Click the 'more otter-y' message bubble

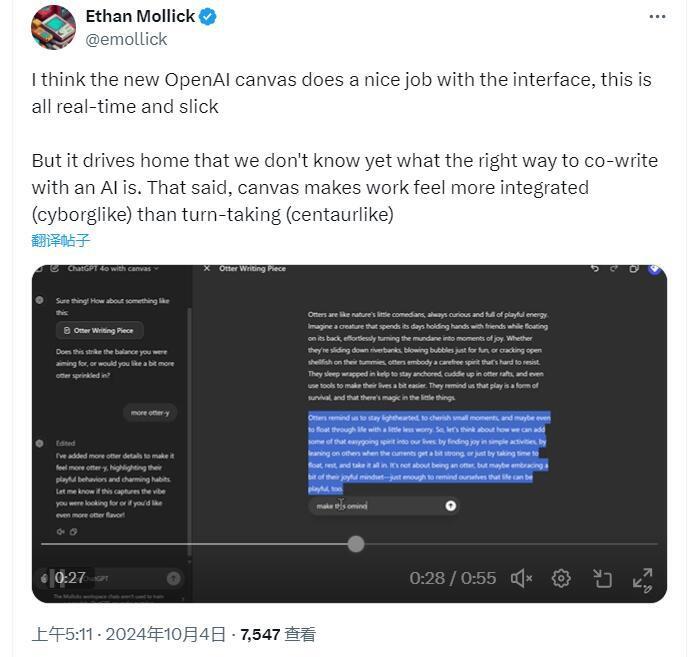(151, 412)
